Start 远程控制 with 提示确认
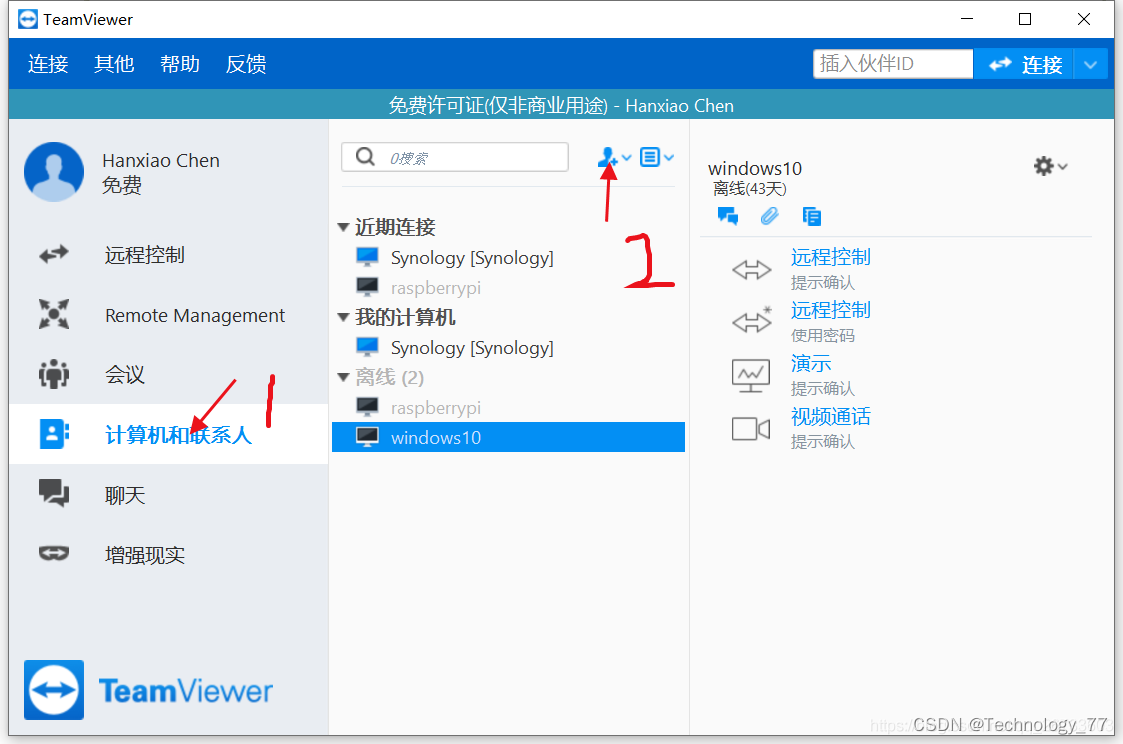The height and width of the screenshot is (744, 1123). click(x=831, y=256)
